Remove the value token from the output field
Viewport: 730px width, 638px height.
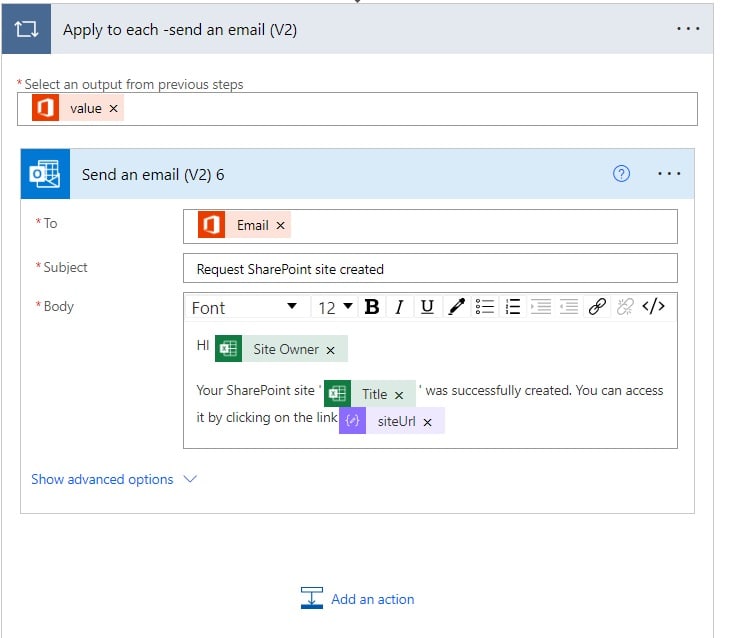click(114, 109)
